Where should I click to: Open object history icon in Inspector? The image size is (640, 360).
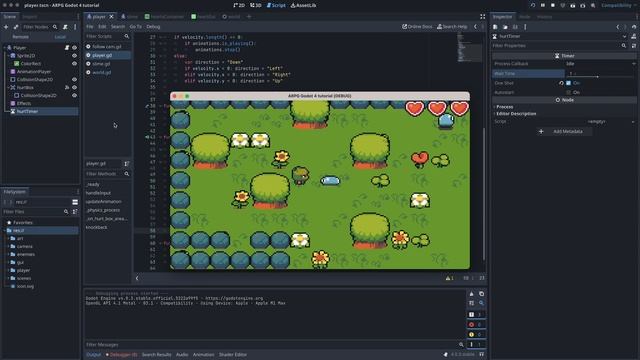pos(634,27)
